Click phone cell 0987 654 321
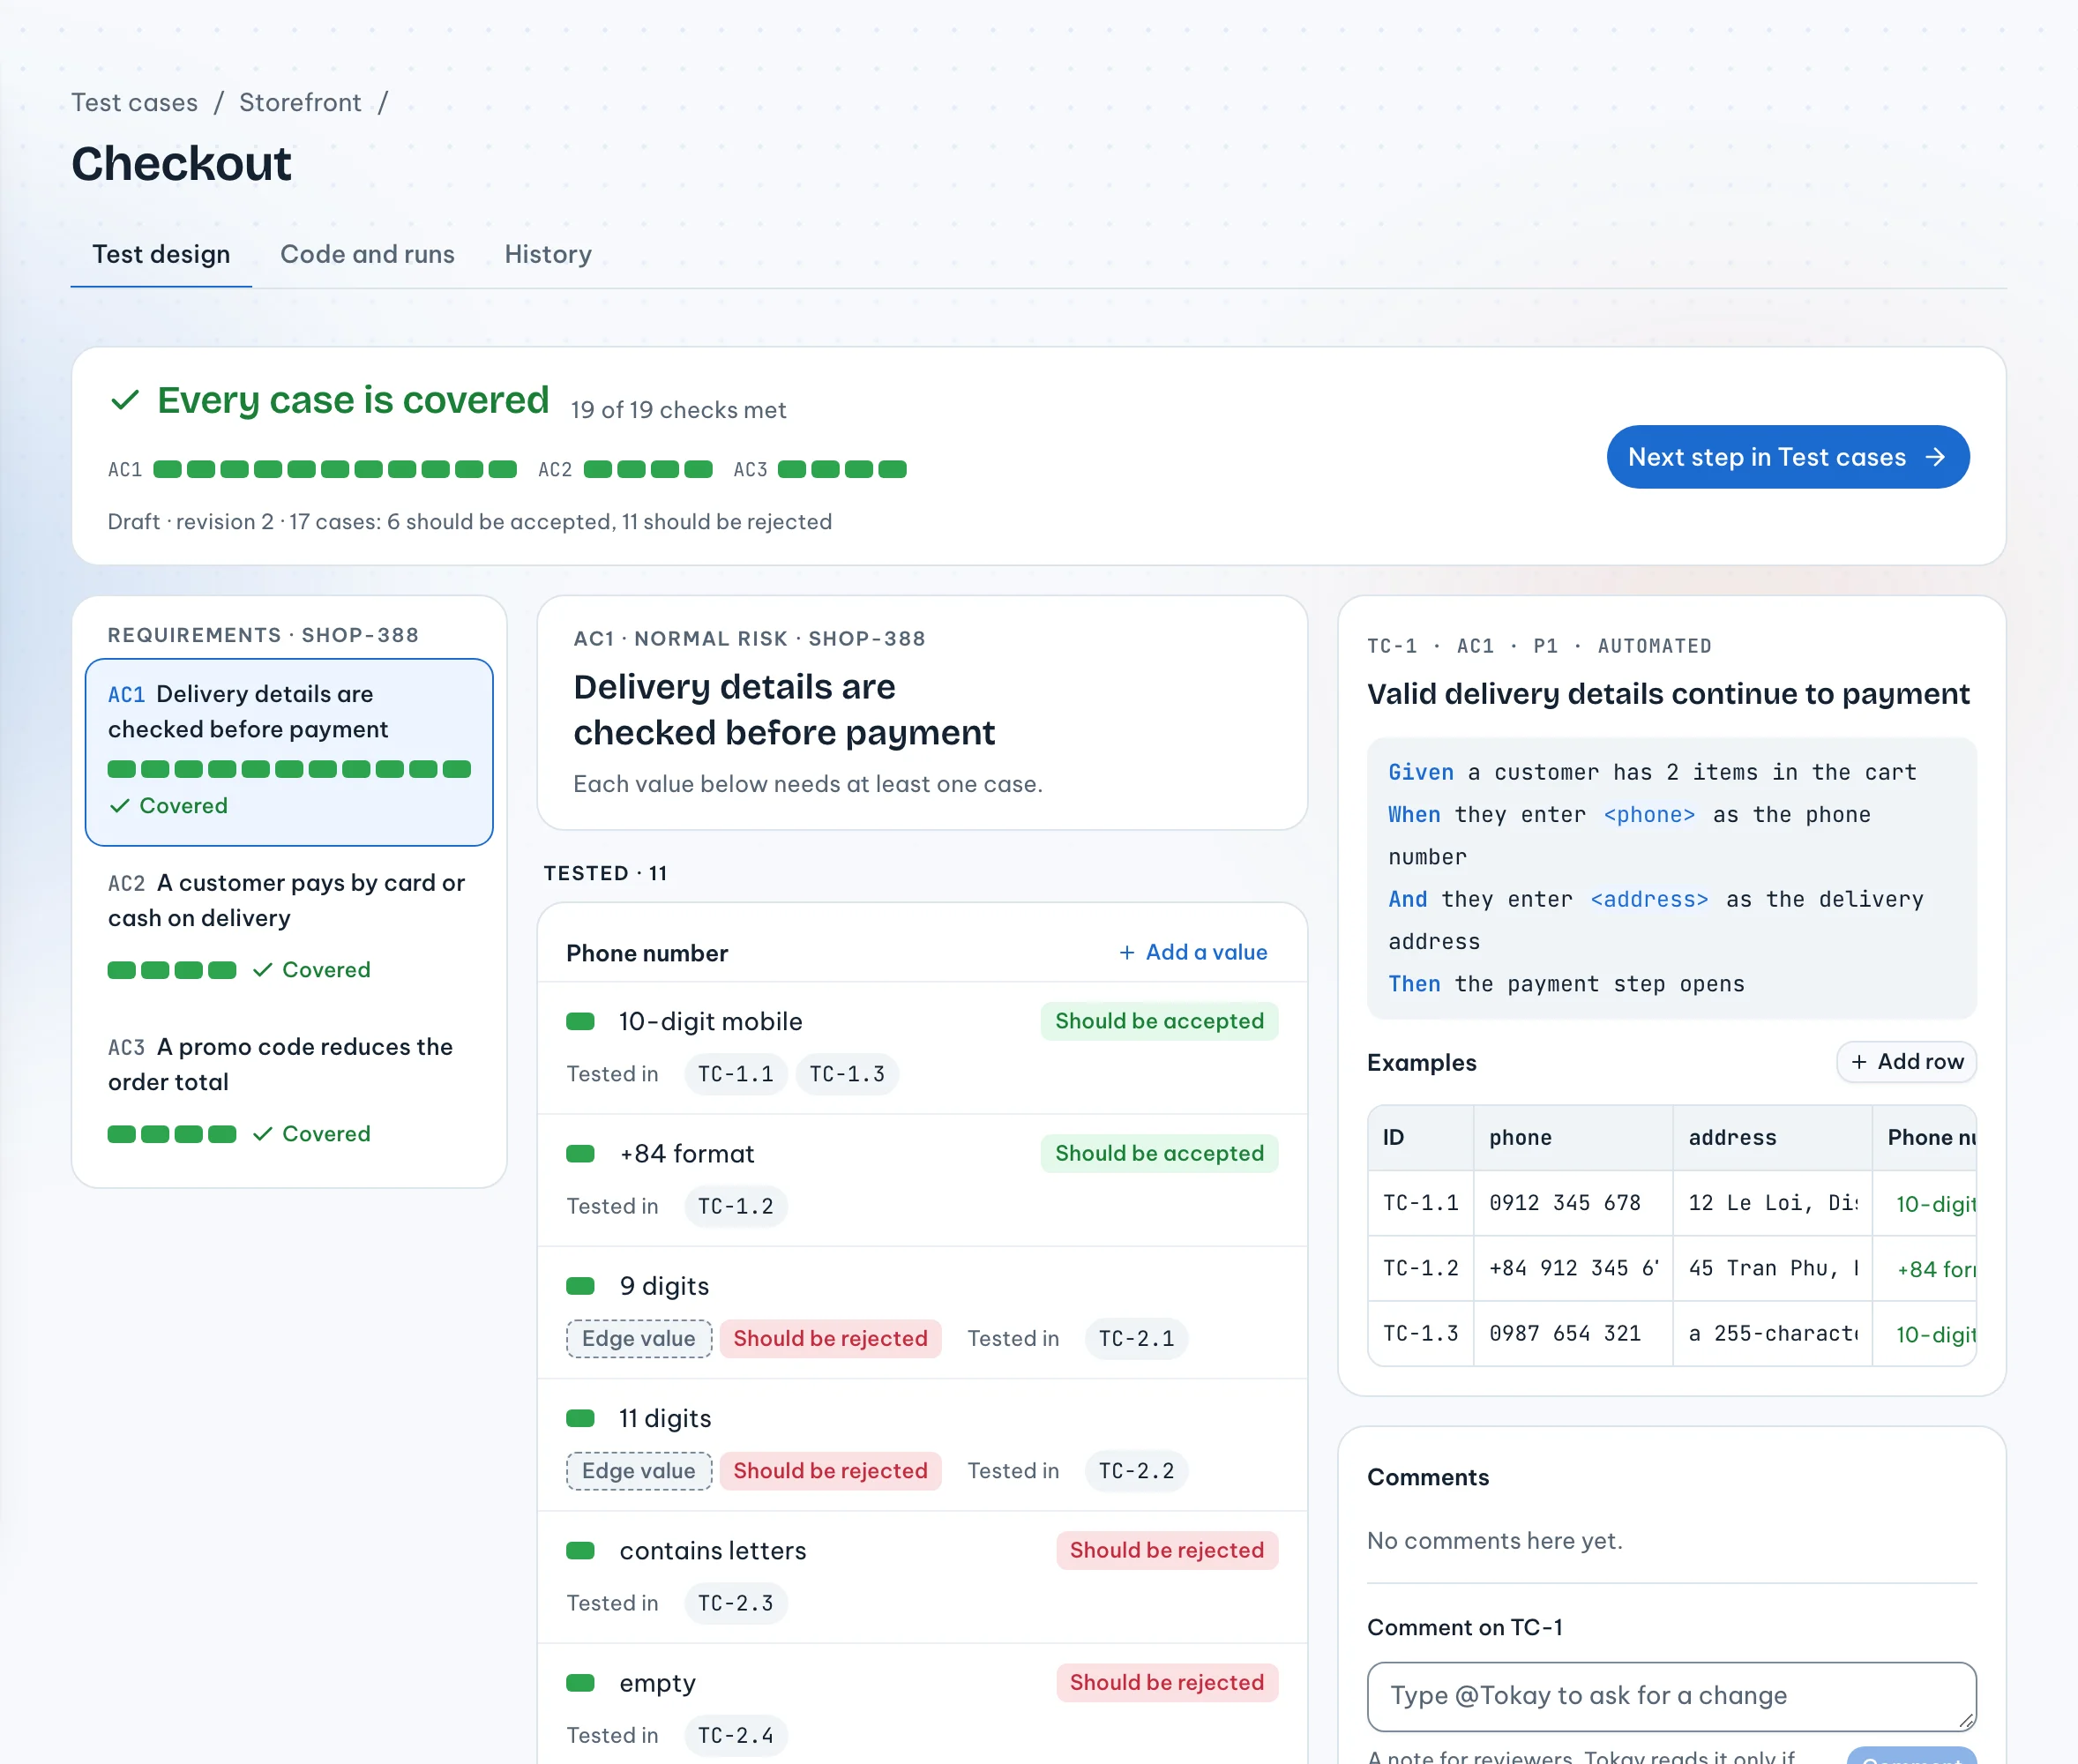This screenshot has width=2078, height=1764. 1572,1333
